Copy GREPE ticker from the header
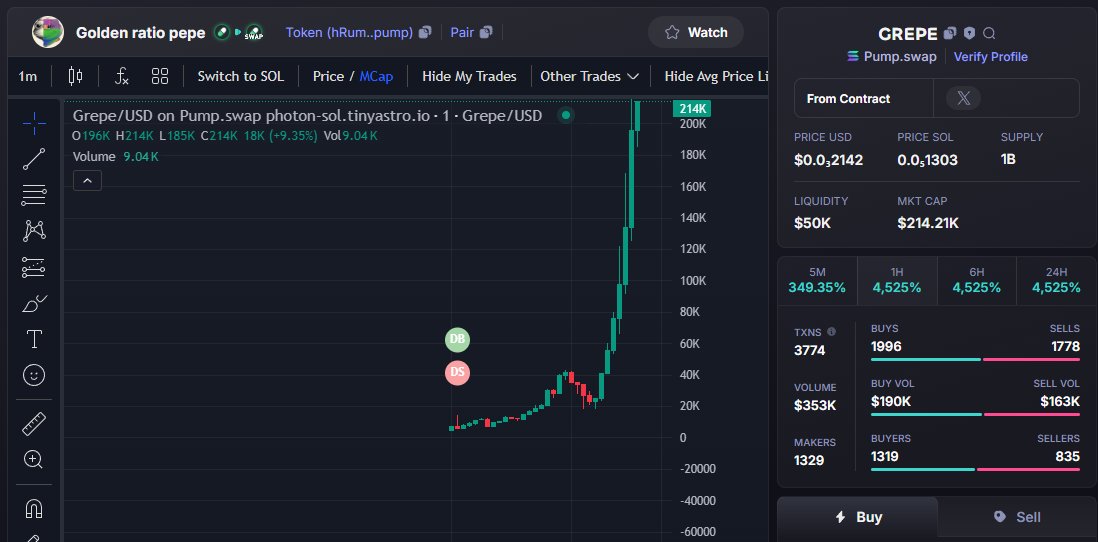 pos(950,33)
